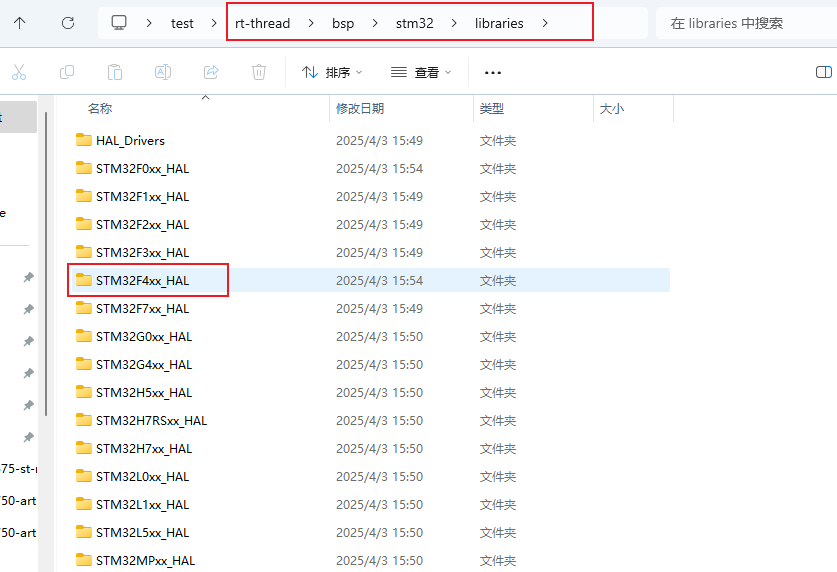The height and width of the screenshot is (572, 837).
Task: Sort by 大小 column header
Action: (x=612, y=108)
